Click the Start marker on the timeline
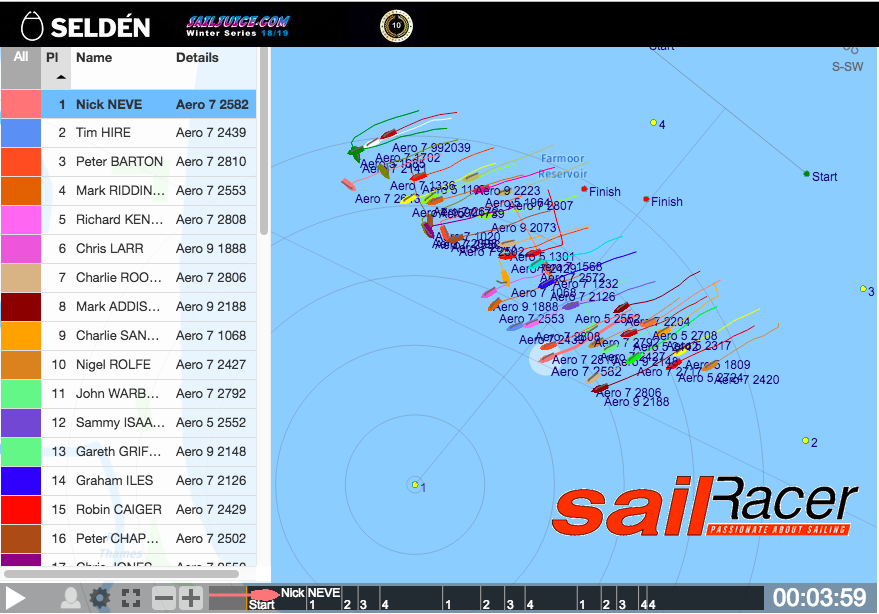The image size is (879, 614). click(x=261, y=604)
